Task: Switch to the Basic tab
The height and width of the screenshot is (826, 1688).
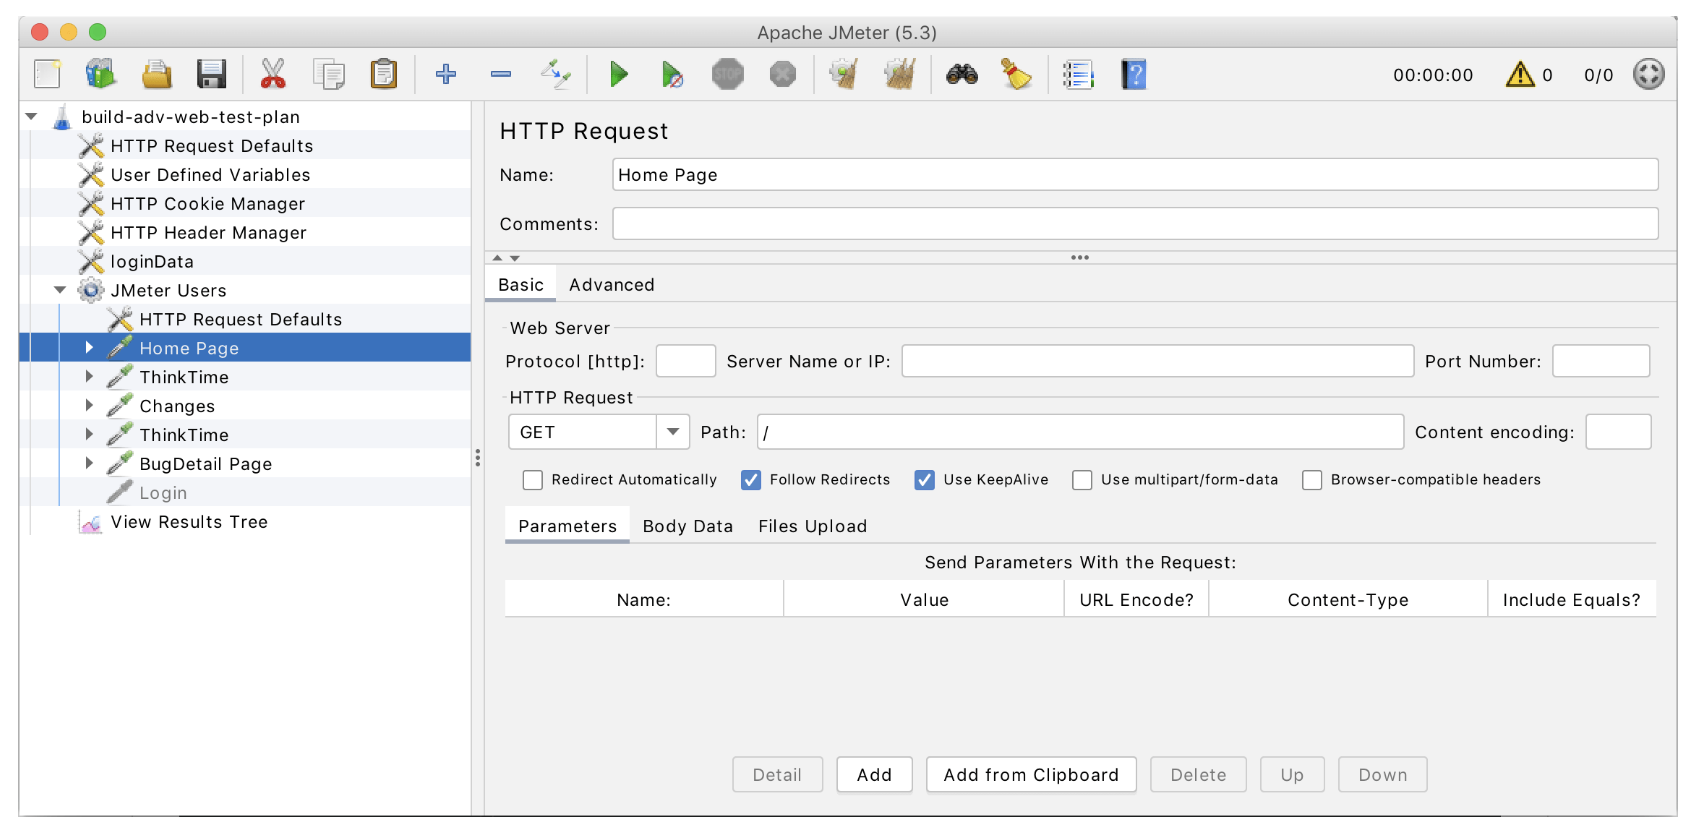Action: pyautogui.click(x=521, y=285)
